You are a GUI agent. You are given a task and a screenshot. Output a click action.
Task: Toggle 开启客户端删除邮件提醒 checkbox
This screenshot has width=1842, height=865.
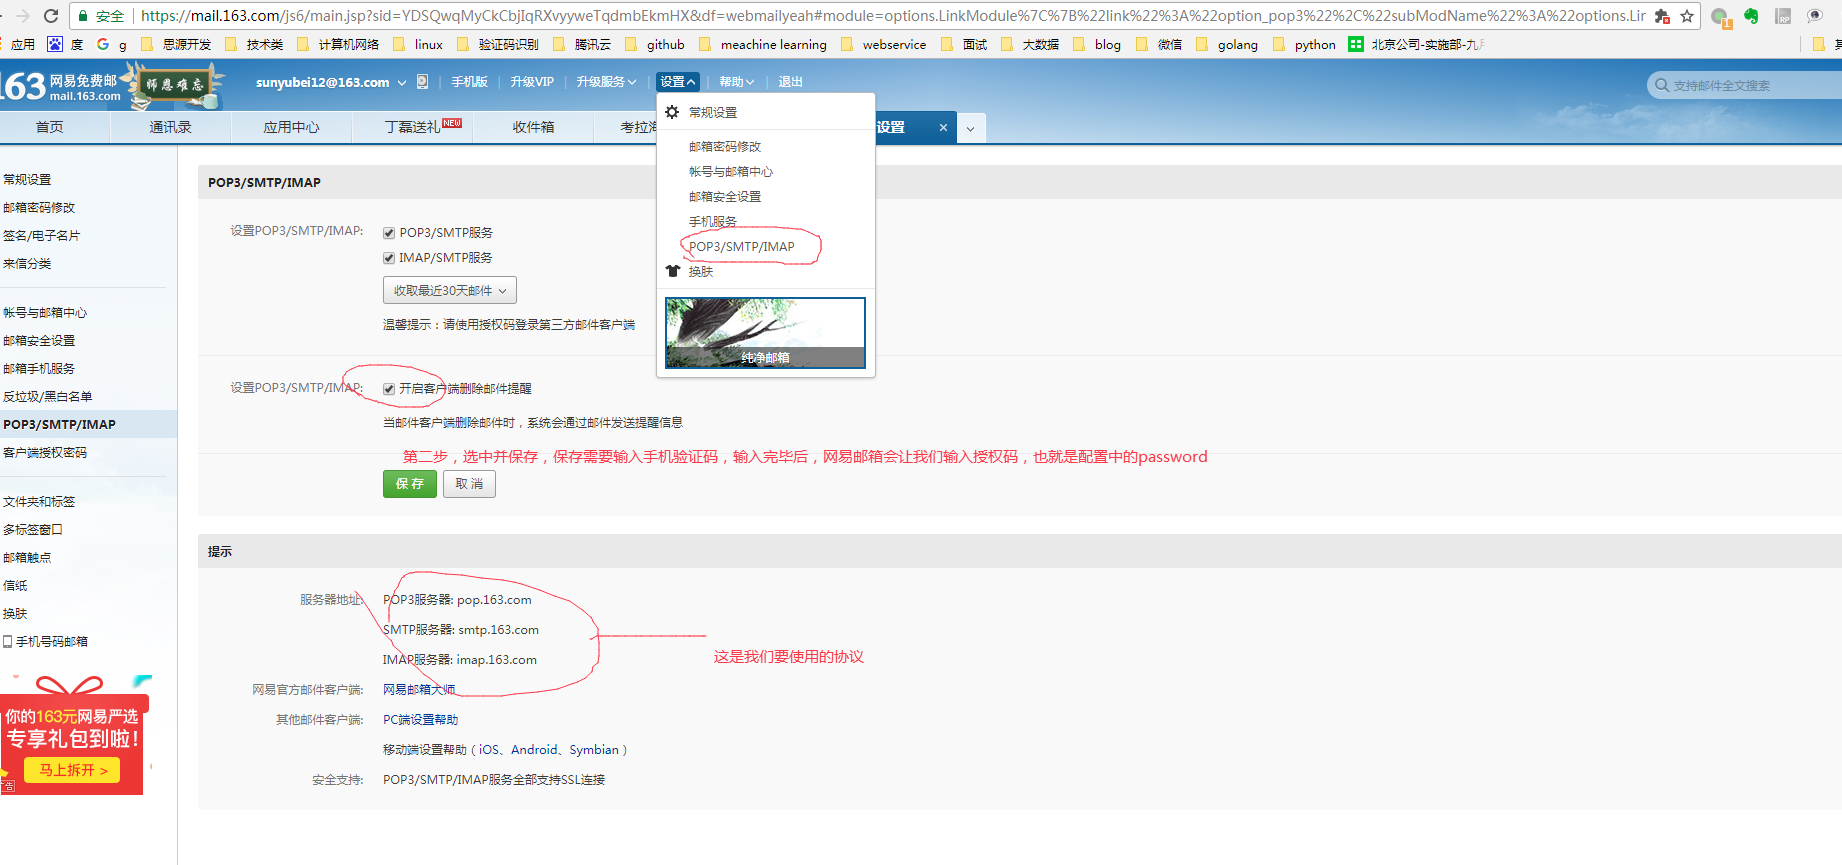(389, 389)
